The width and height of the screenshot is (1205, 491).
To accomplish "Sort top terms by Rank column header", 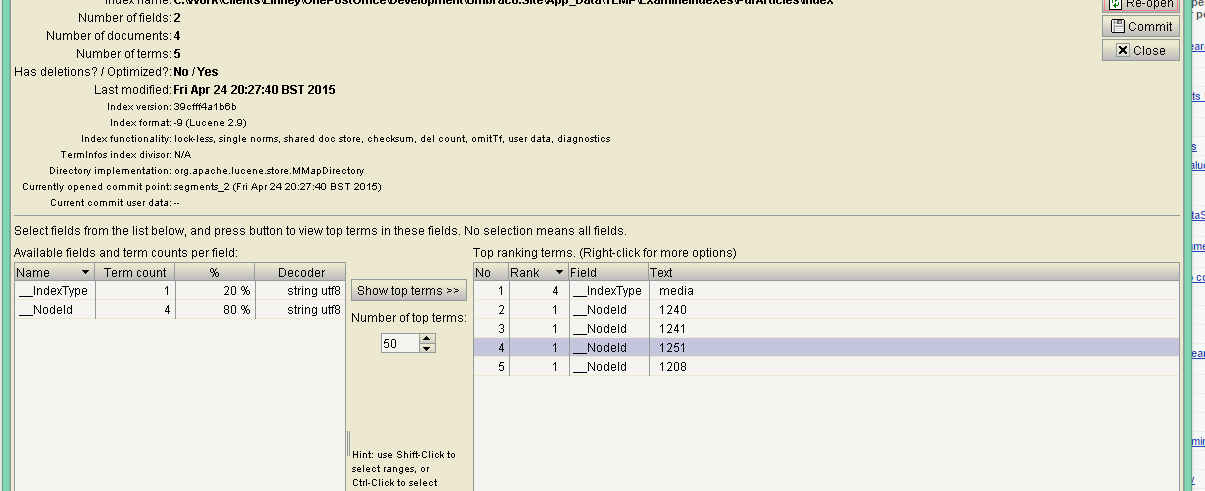I will [x=536, y=272].
